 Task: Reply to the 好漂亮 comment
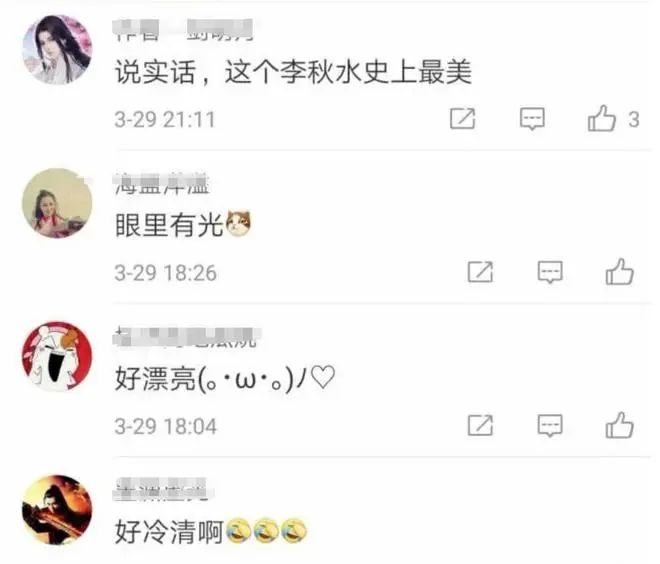pyautogui.click(x=550, y=425)
